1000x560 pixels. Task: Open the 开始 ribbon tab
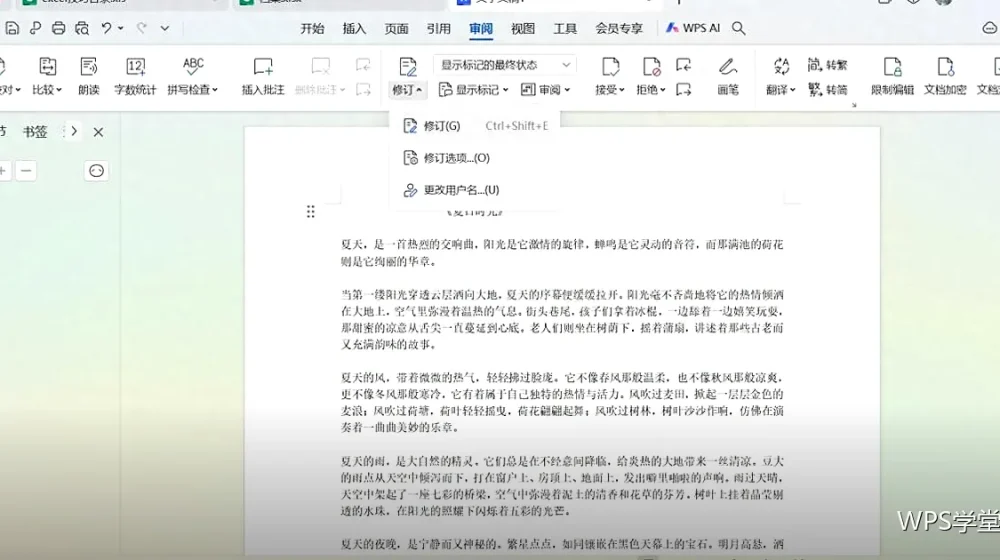[312, 29]
